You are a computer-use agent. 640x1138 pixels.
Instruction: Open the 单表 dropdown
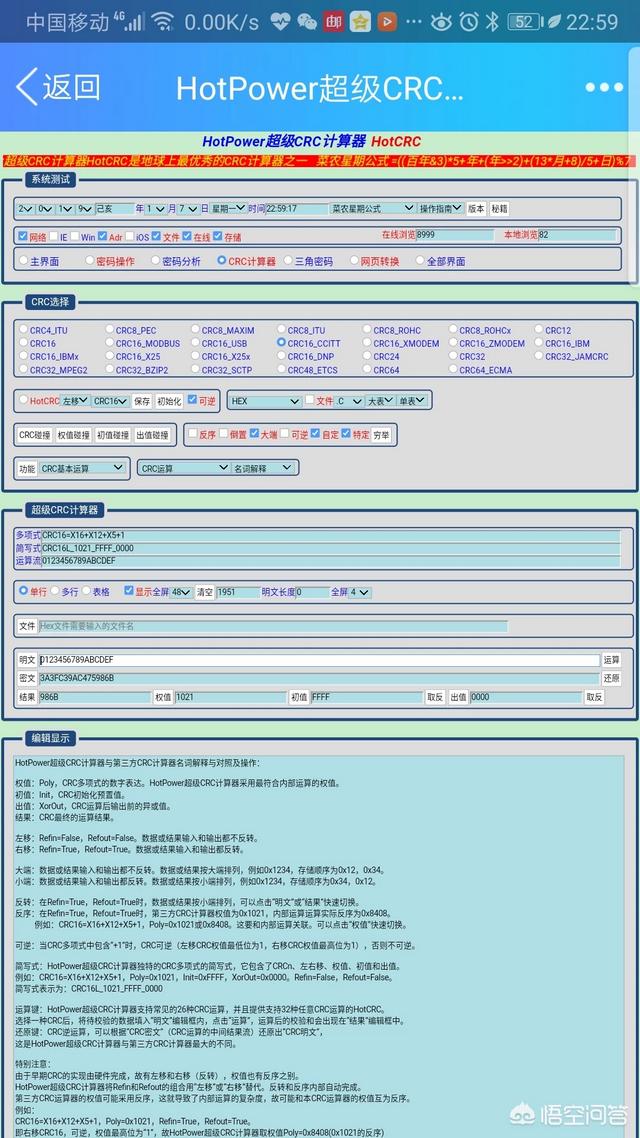point(412,401)
